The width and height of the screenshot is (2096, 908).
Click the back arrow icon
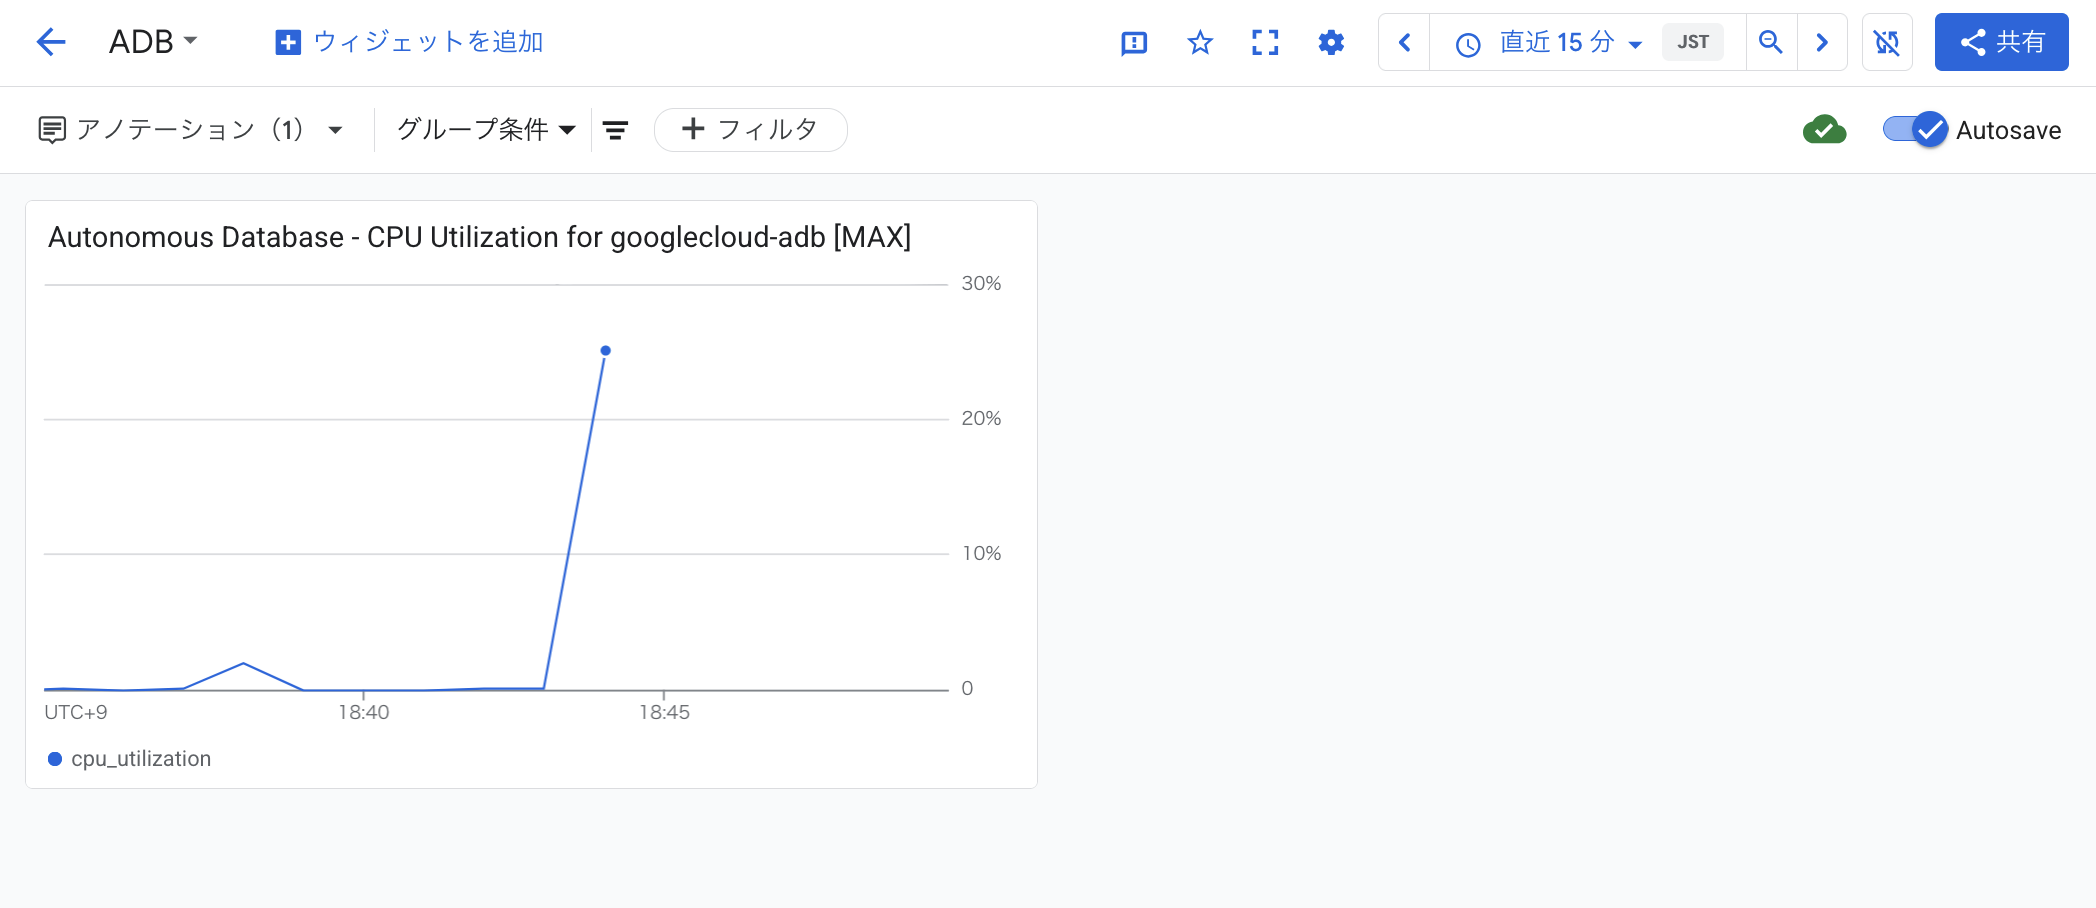(x=50, y=42)
